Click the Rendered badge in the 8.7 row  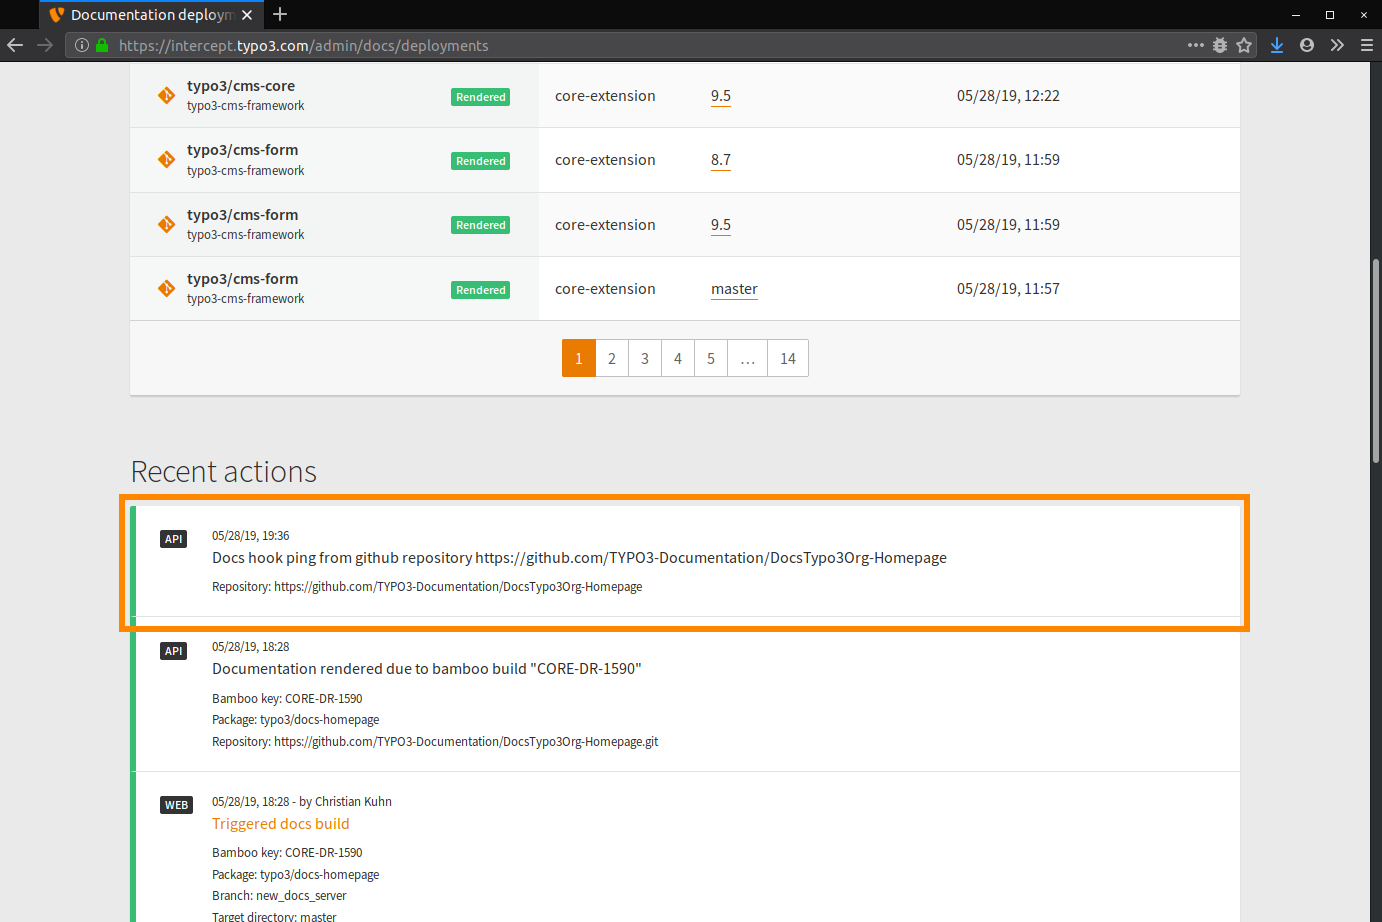tap(481, 161)
